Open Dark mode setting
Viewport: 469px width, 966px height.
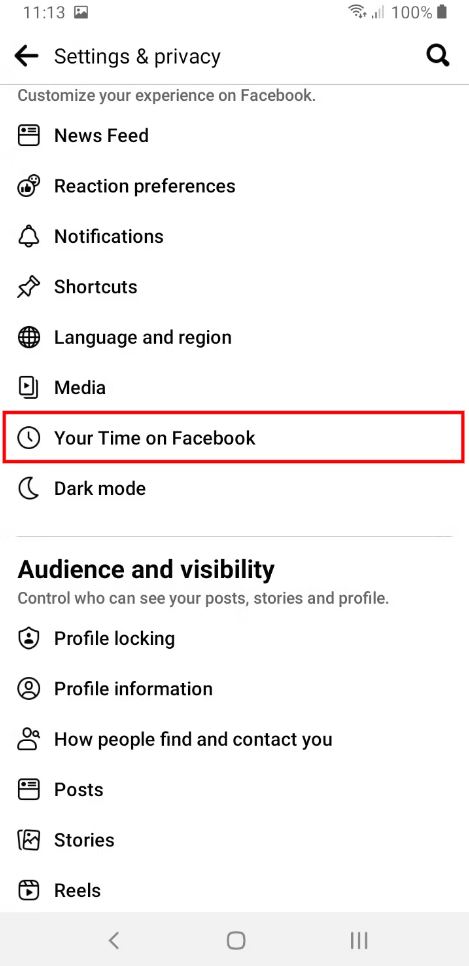pos(234,489)
